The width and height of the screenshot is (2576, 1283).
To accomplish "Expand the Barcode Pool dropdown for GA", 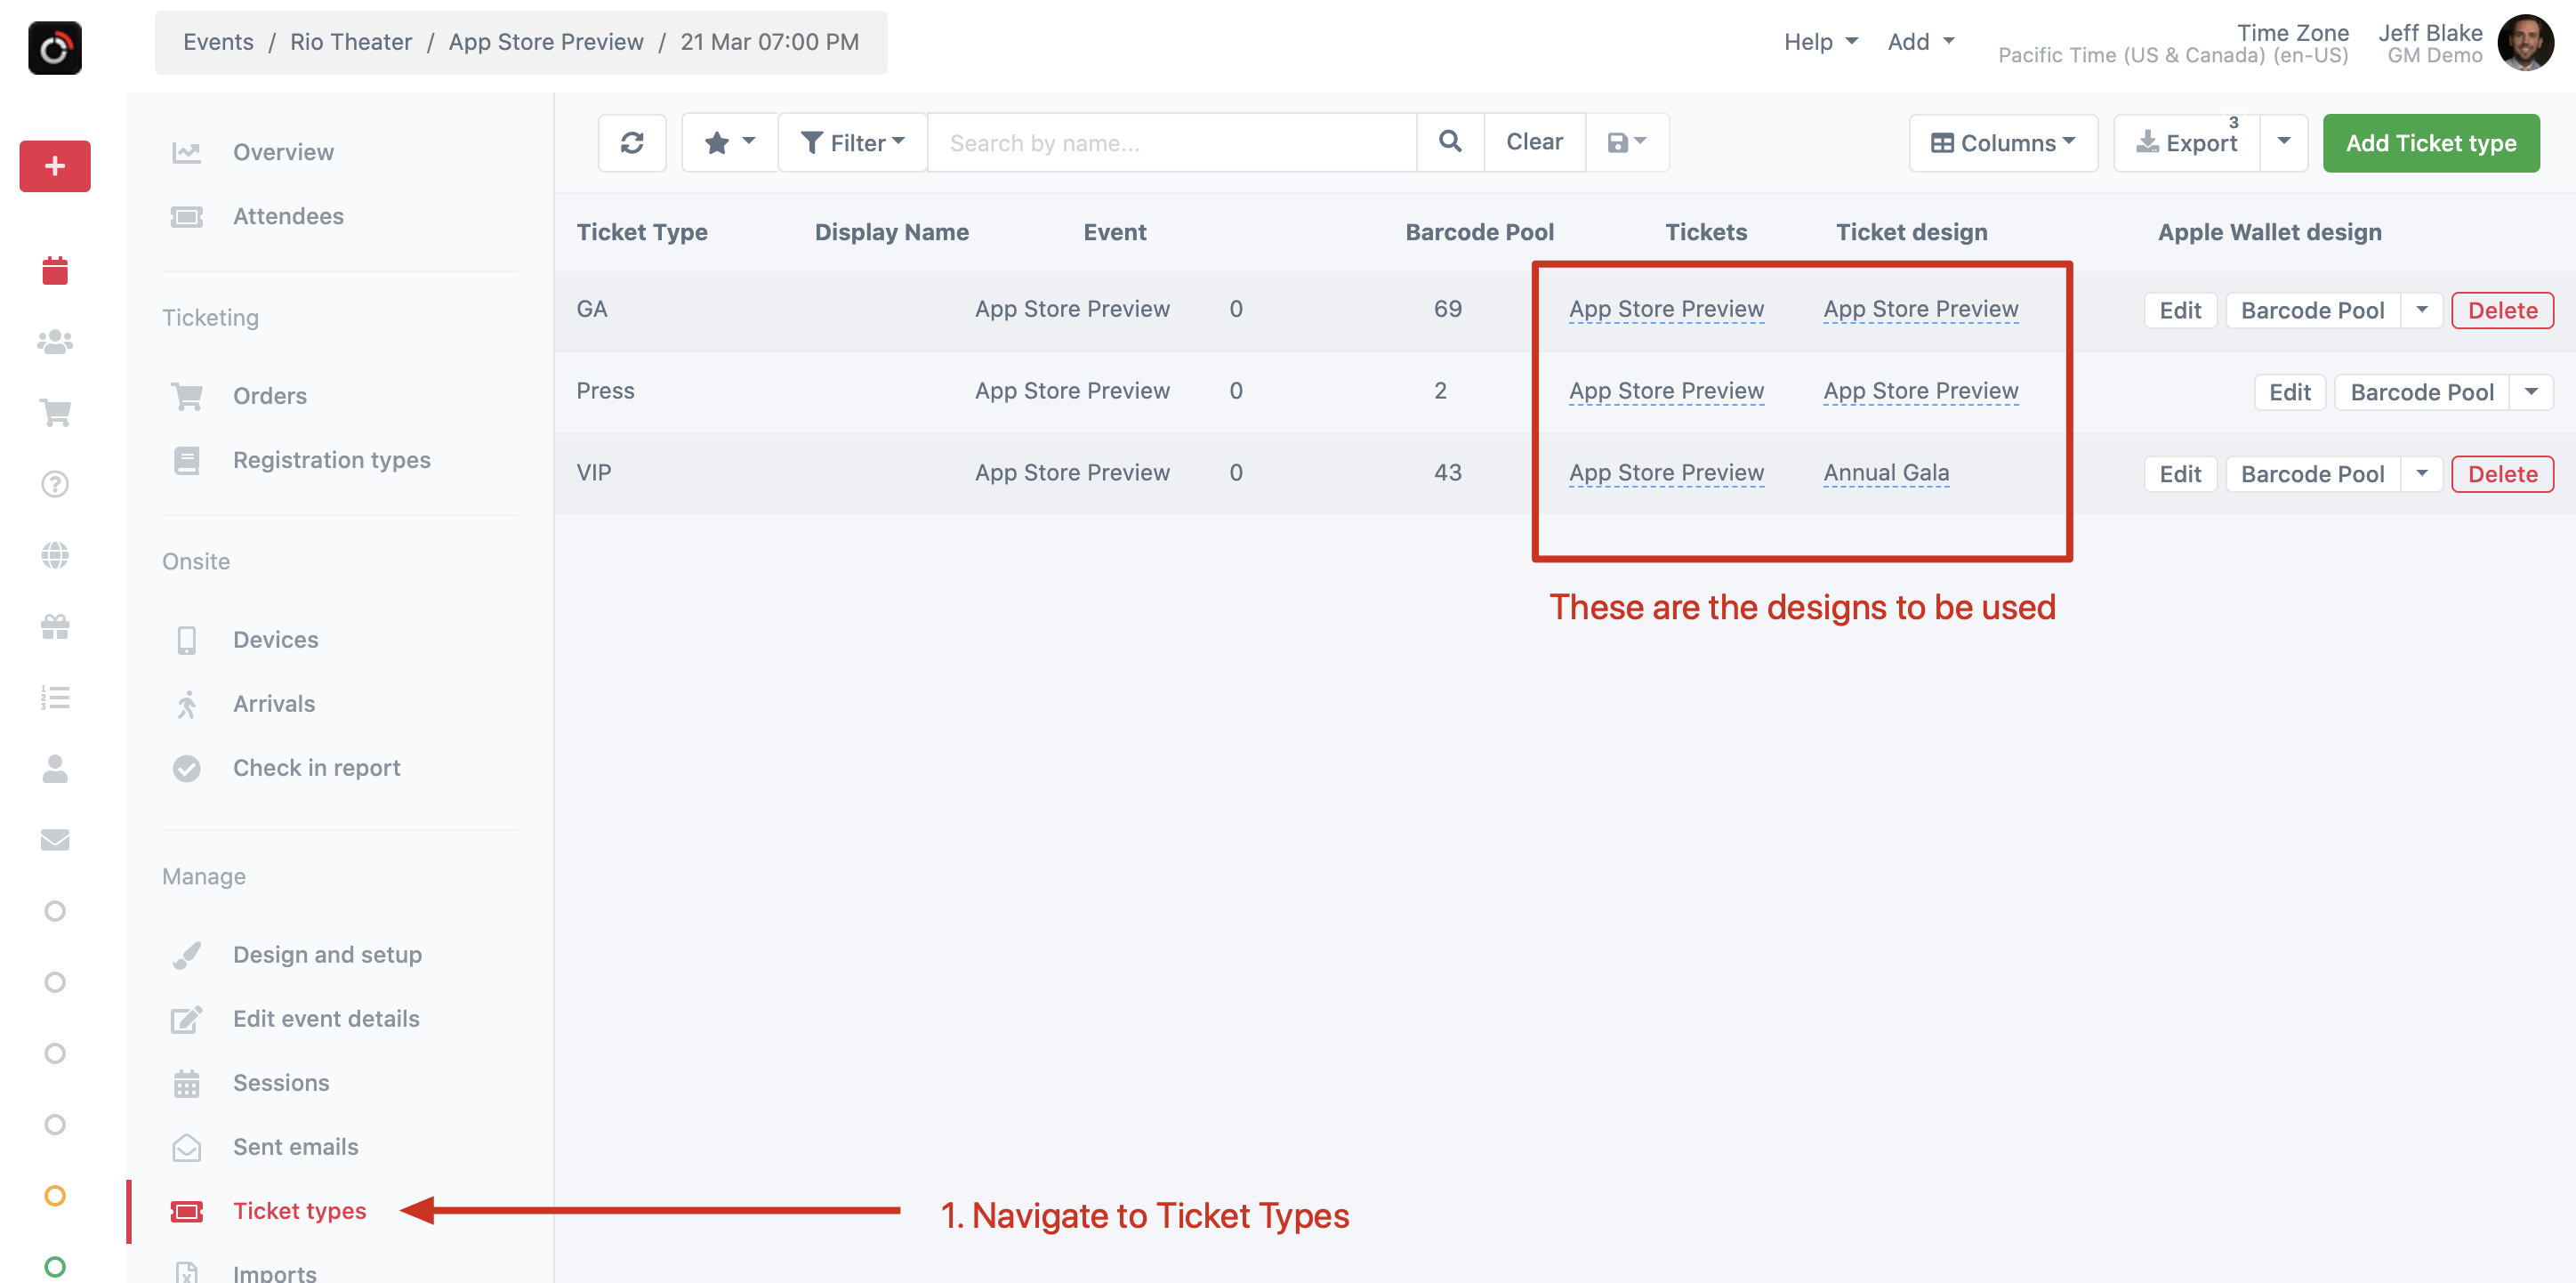I will coord(2423,307).
